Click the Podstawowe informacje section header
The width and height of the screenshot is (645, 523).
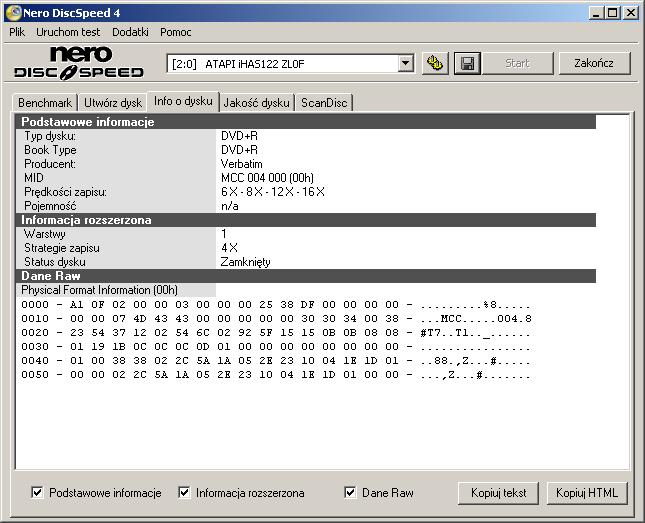point(306,122)
